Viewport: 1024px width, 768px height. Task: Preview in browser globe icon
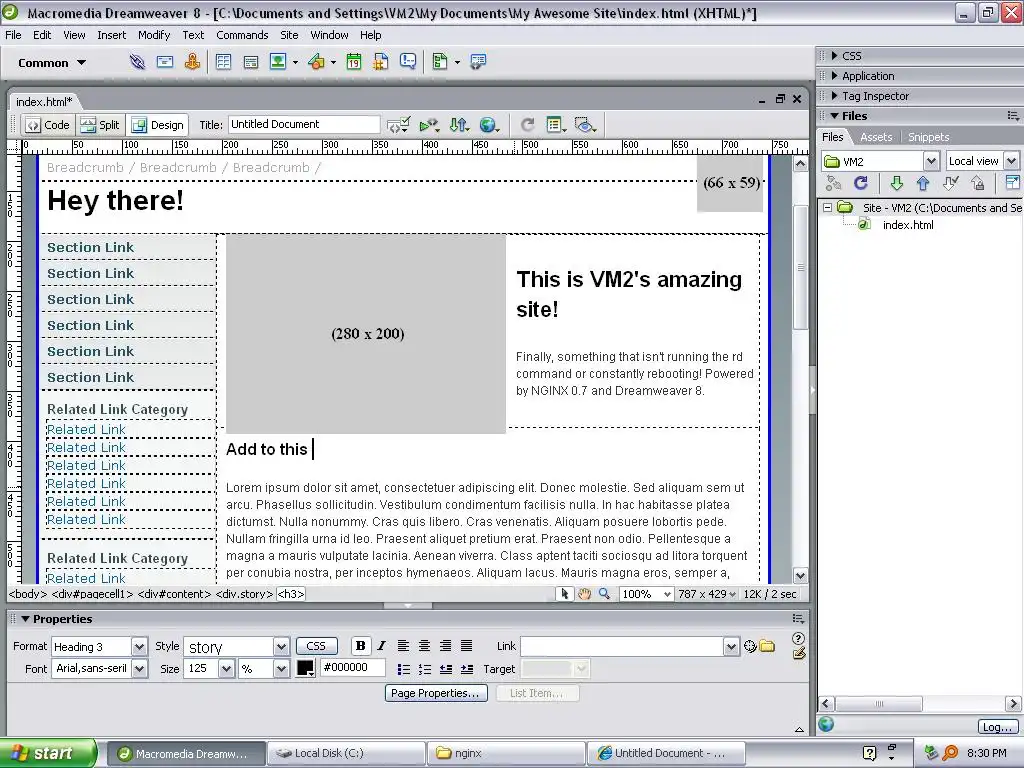point(488,125)
